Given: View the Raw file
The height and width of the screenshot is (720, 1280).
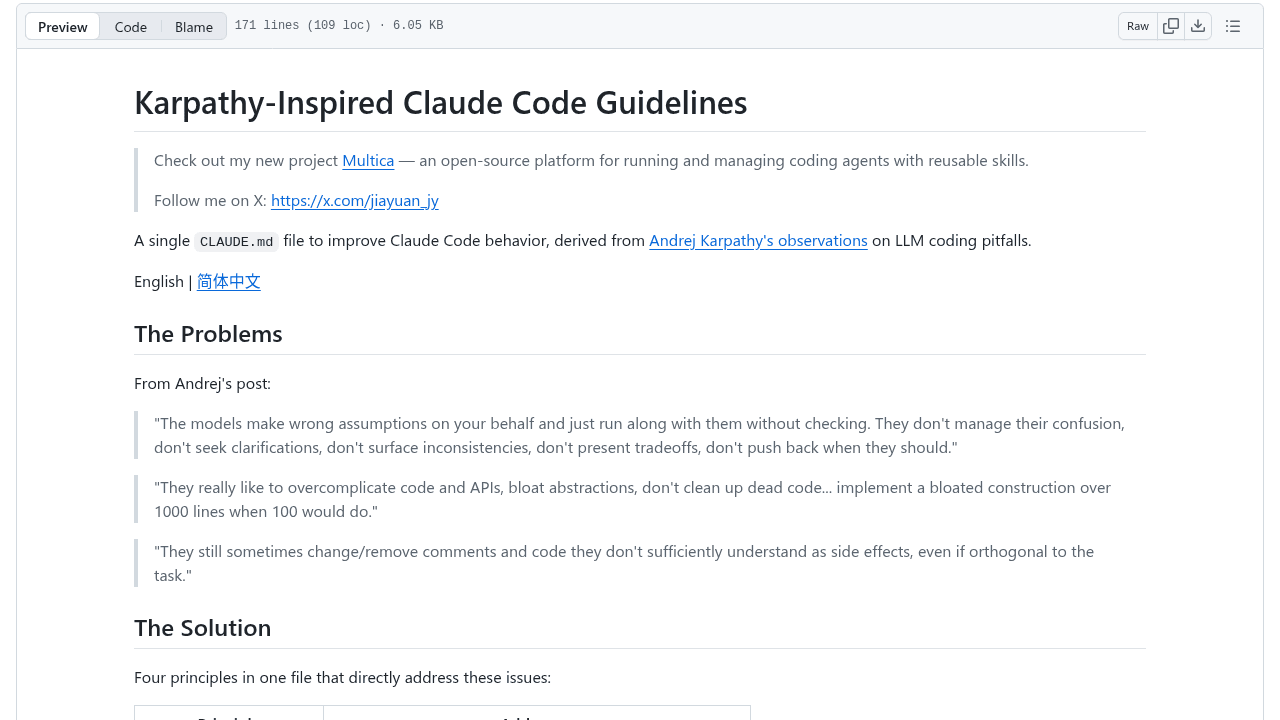Looking at the screenshot, I should (x=1138, y=26).
